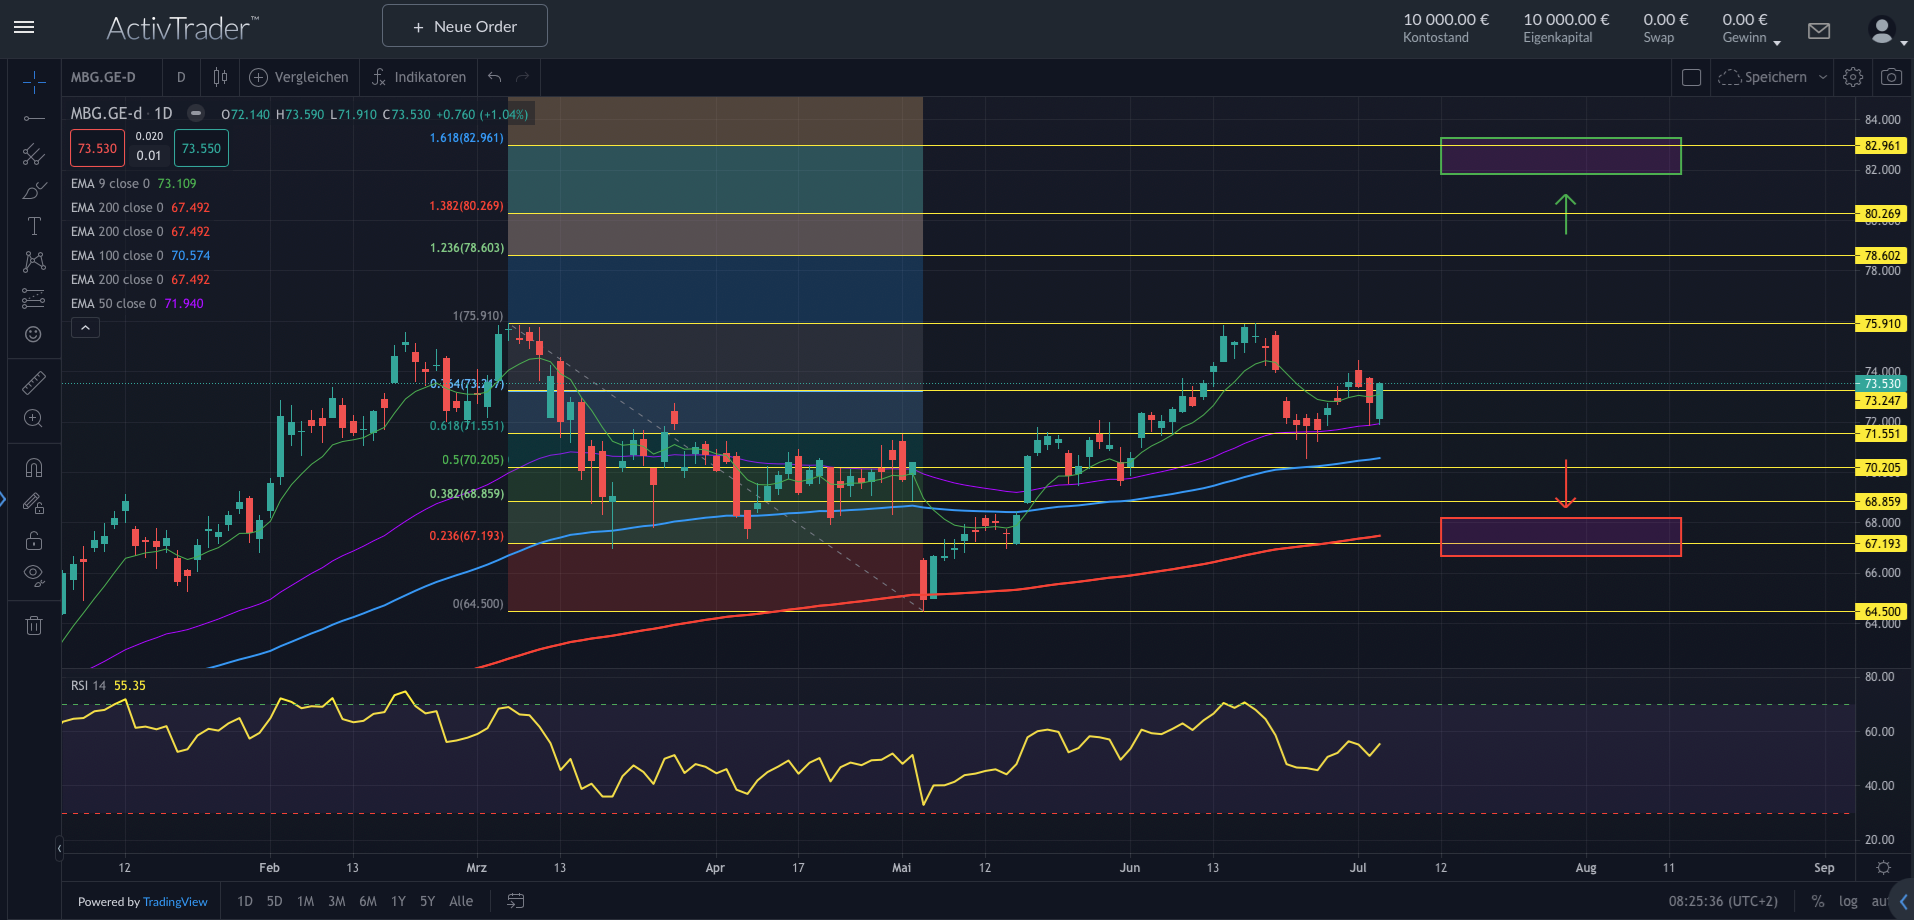
Task: Activate the ruler measure tool
Action: coord(33,383)
